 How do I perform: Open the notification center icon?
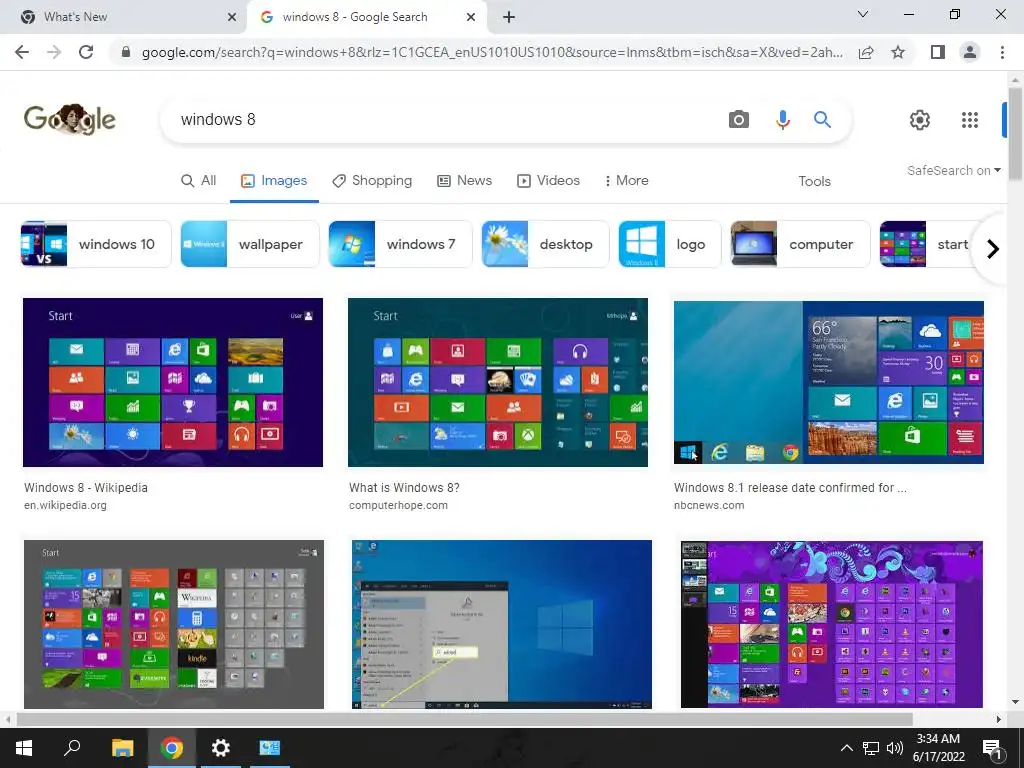click(992, 749)
